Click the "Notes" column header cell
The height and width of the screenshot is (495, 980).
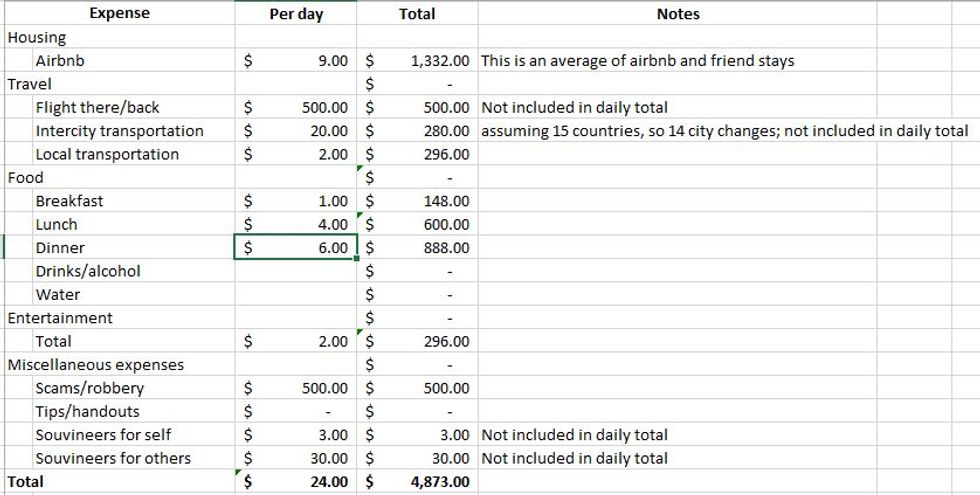click(x=678, y=15)
